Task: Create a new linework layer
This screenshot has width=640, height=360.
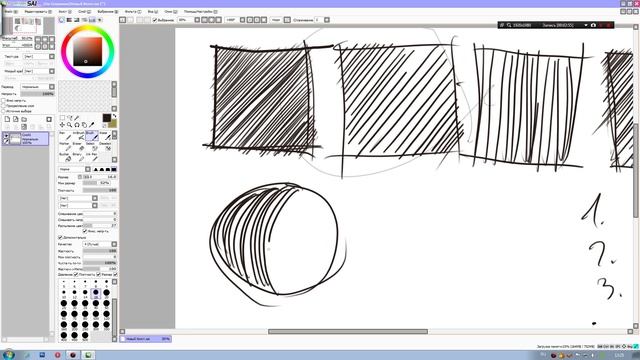Action: (x=16, y=119)
